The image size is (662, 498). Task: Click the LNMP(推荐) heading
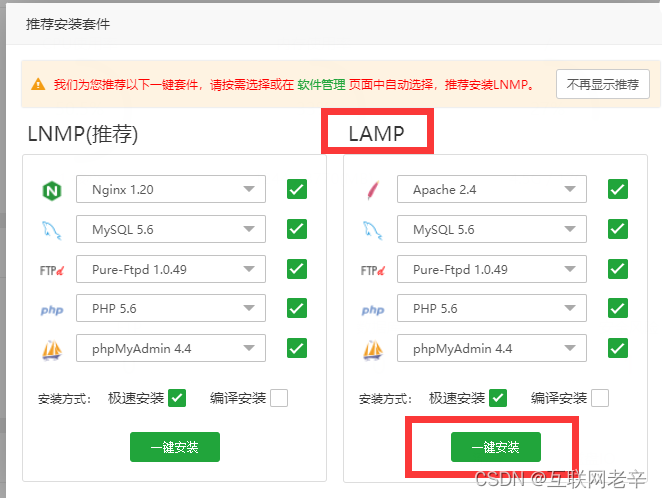point(83,134)
